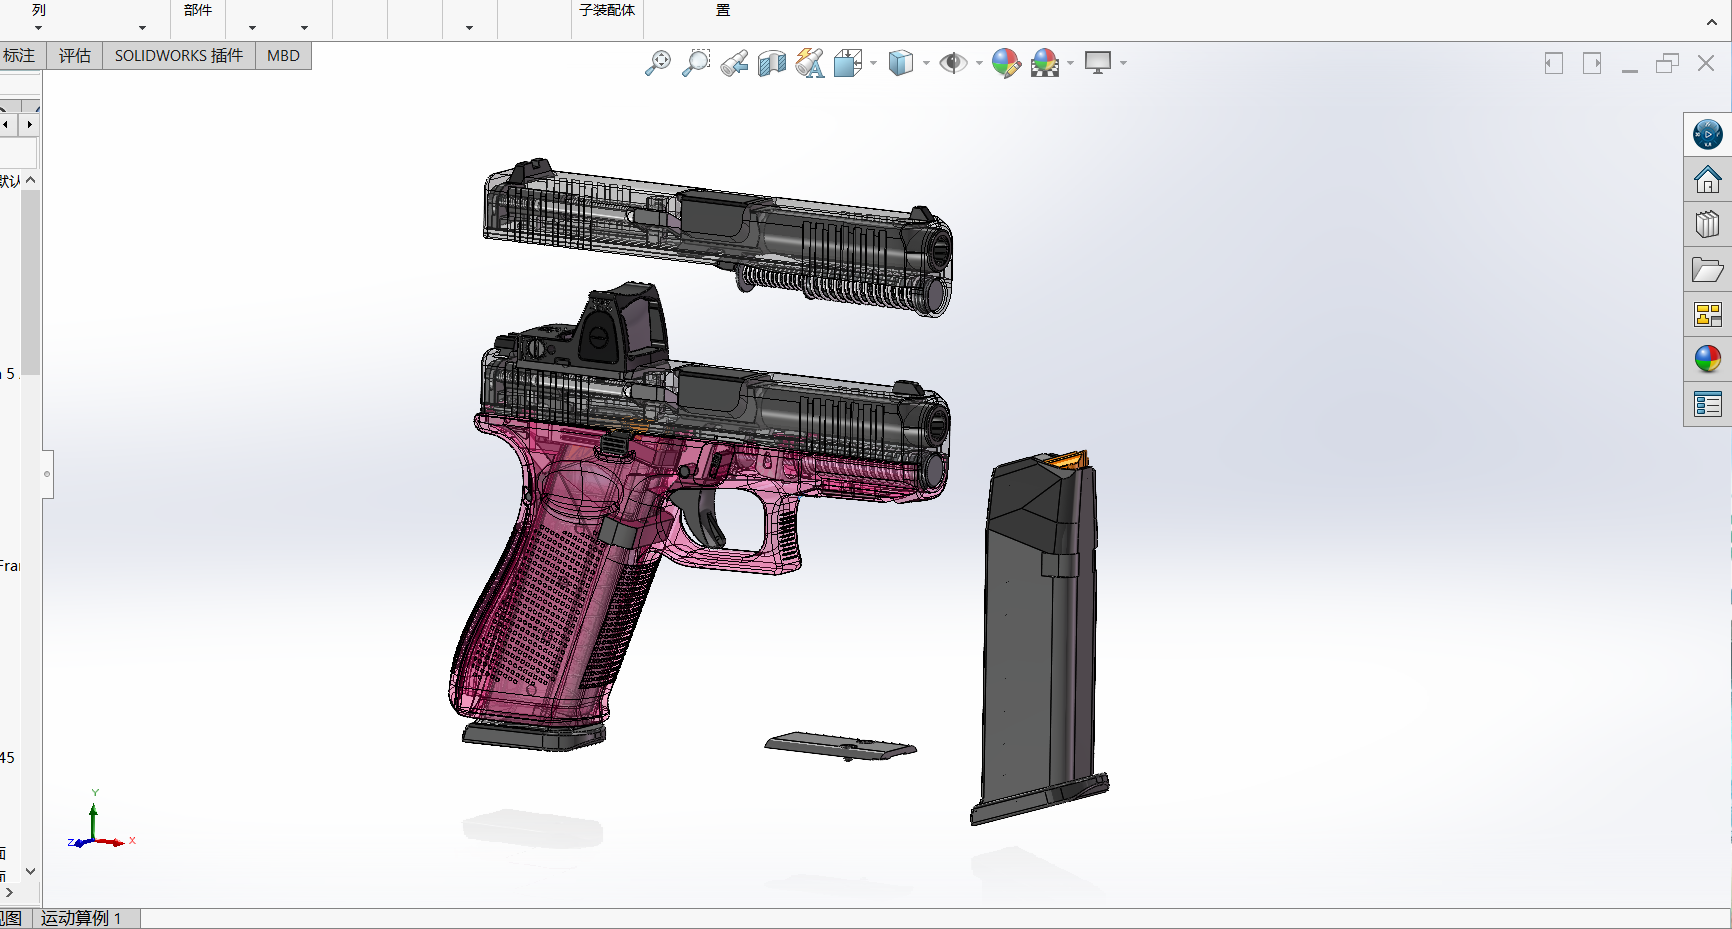Open the MBD ribbon tab
This screenshot has width=1732, height=929.
tap(282, 55)
